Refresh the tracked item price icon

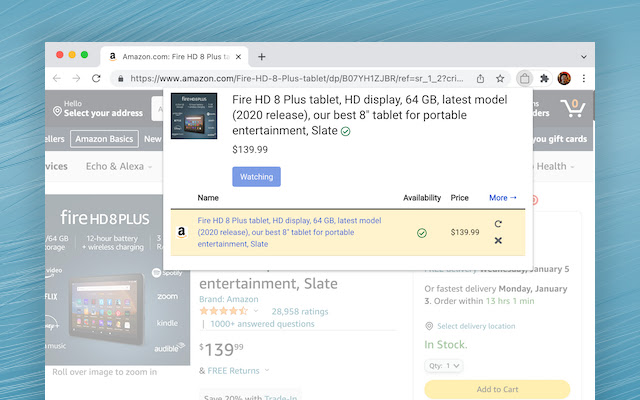(x=498, y=224)
